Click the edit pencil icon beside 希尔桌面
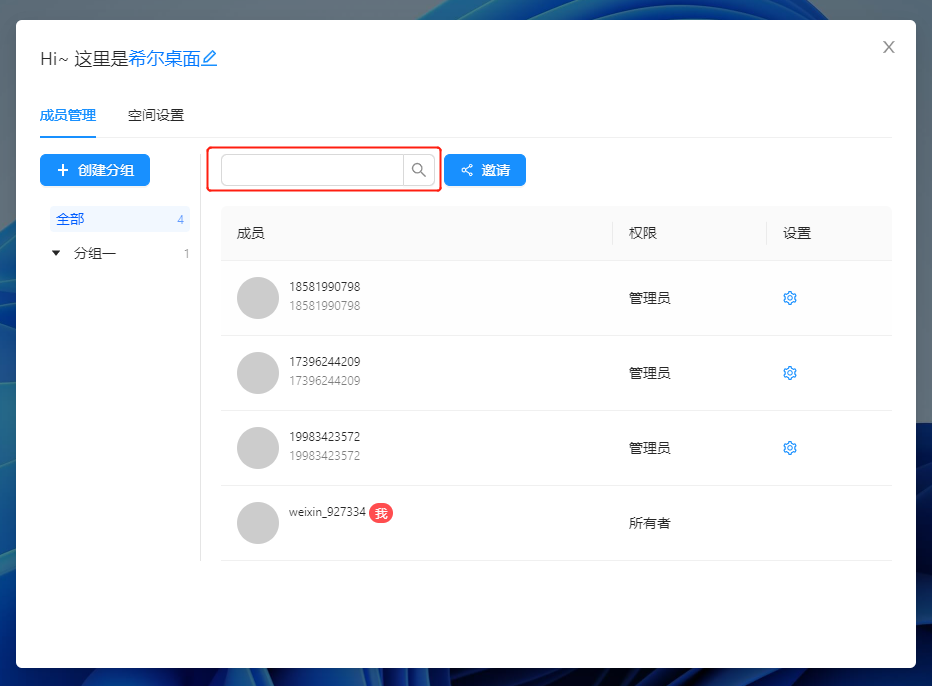 [x=209, y=58]
